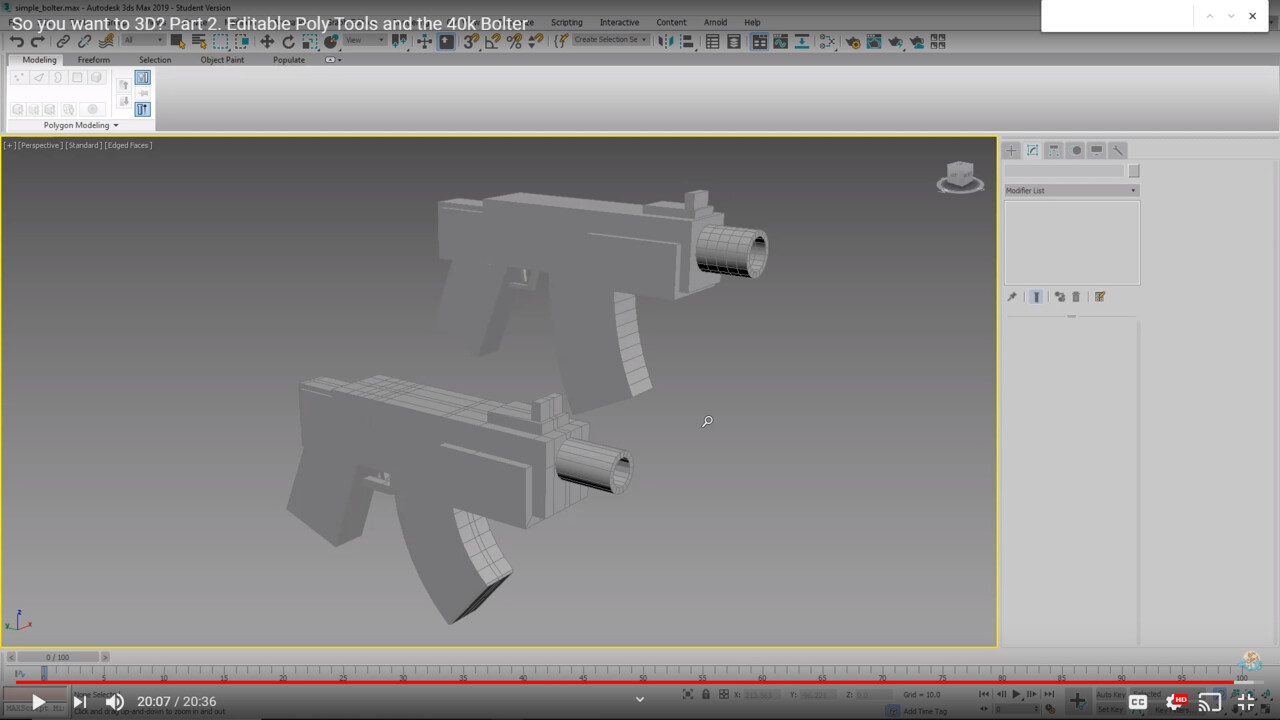
Task: Mute the video with the speaker icon
Action: 116,702
